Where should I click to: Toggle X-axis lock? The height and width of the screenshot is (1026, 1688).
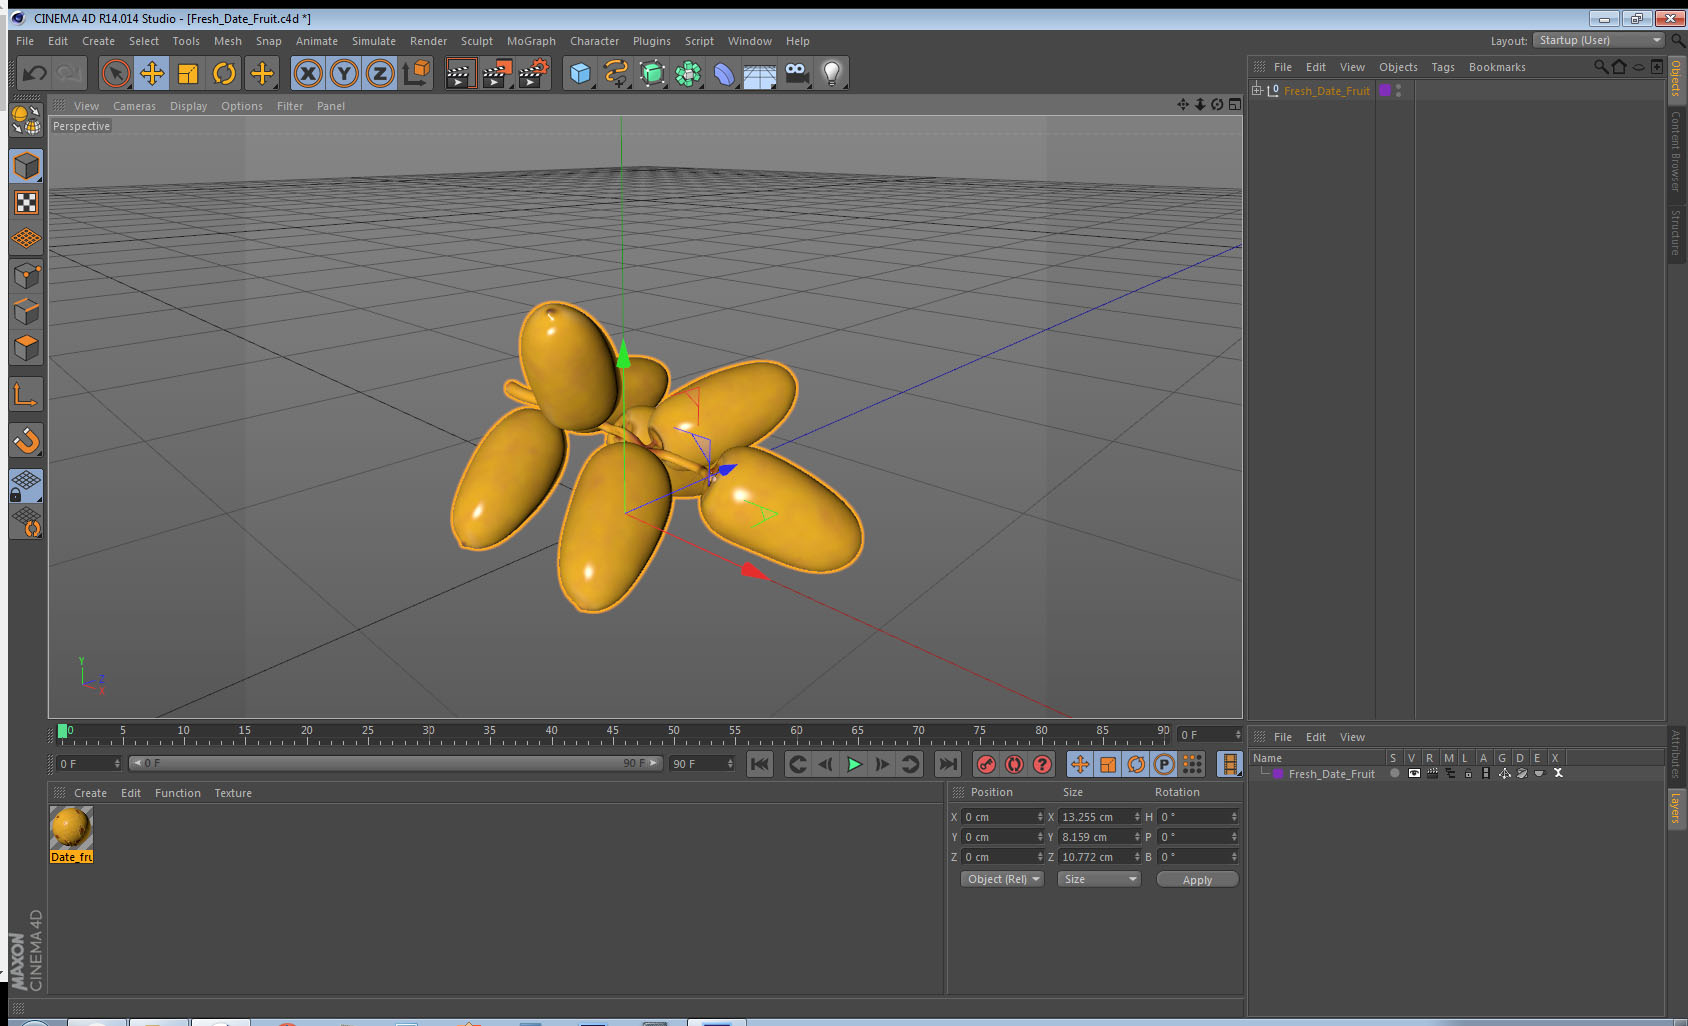(x=308, y=73)
